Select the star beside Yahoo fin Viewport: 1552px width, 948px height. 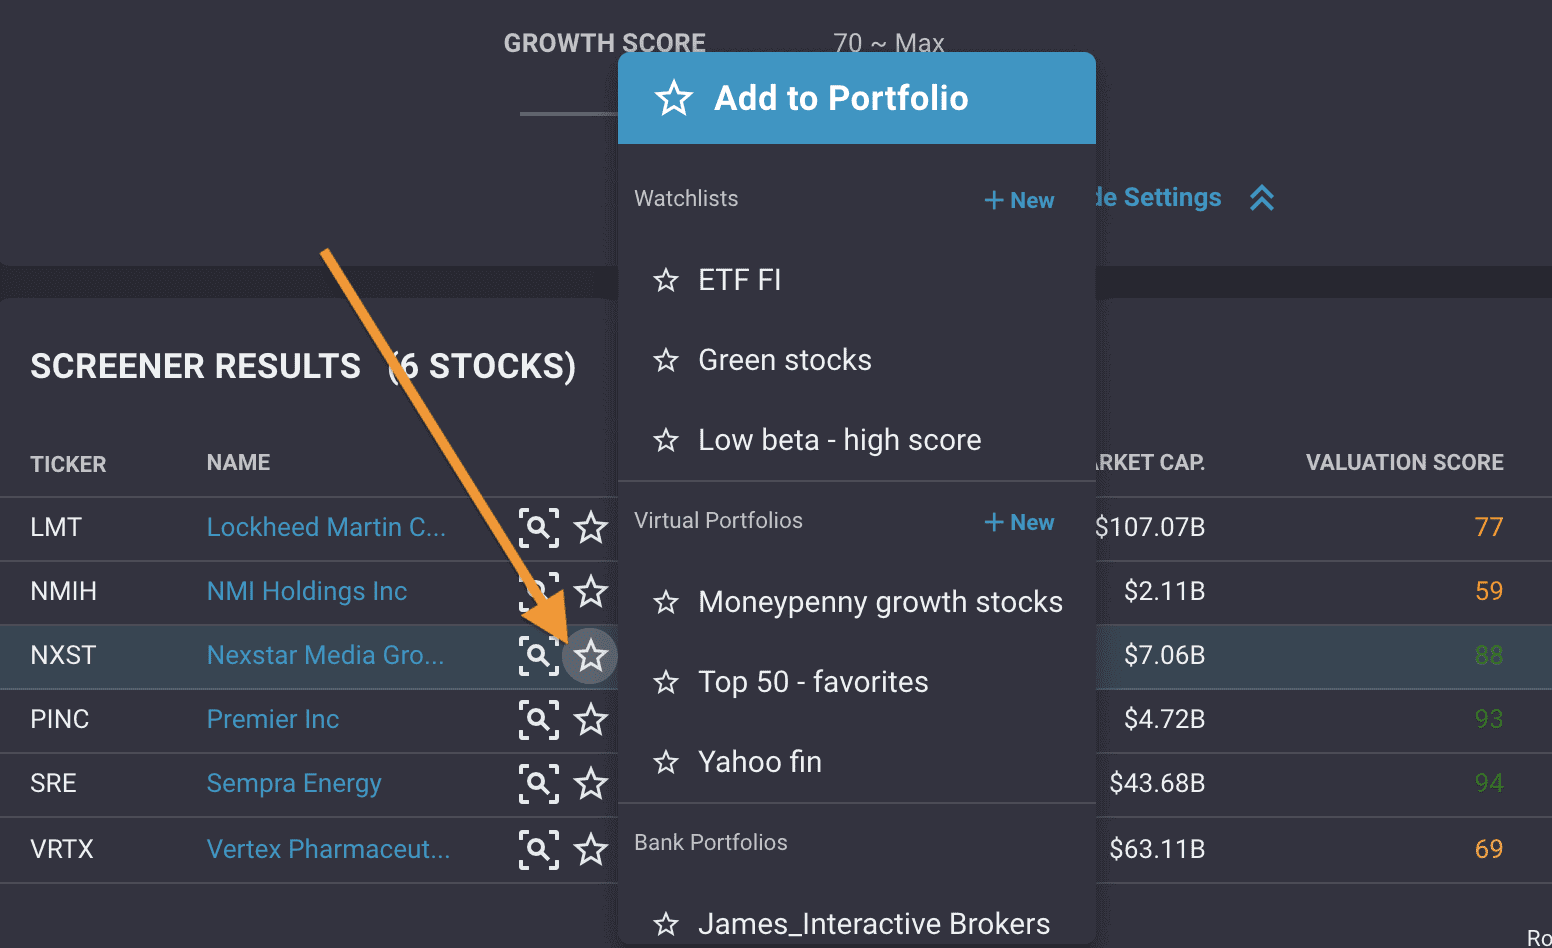pyautogui.click(x=666, y=762)
